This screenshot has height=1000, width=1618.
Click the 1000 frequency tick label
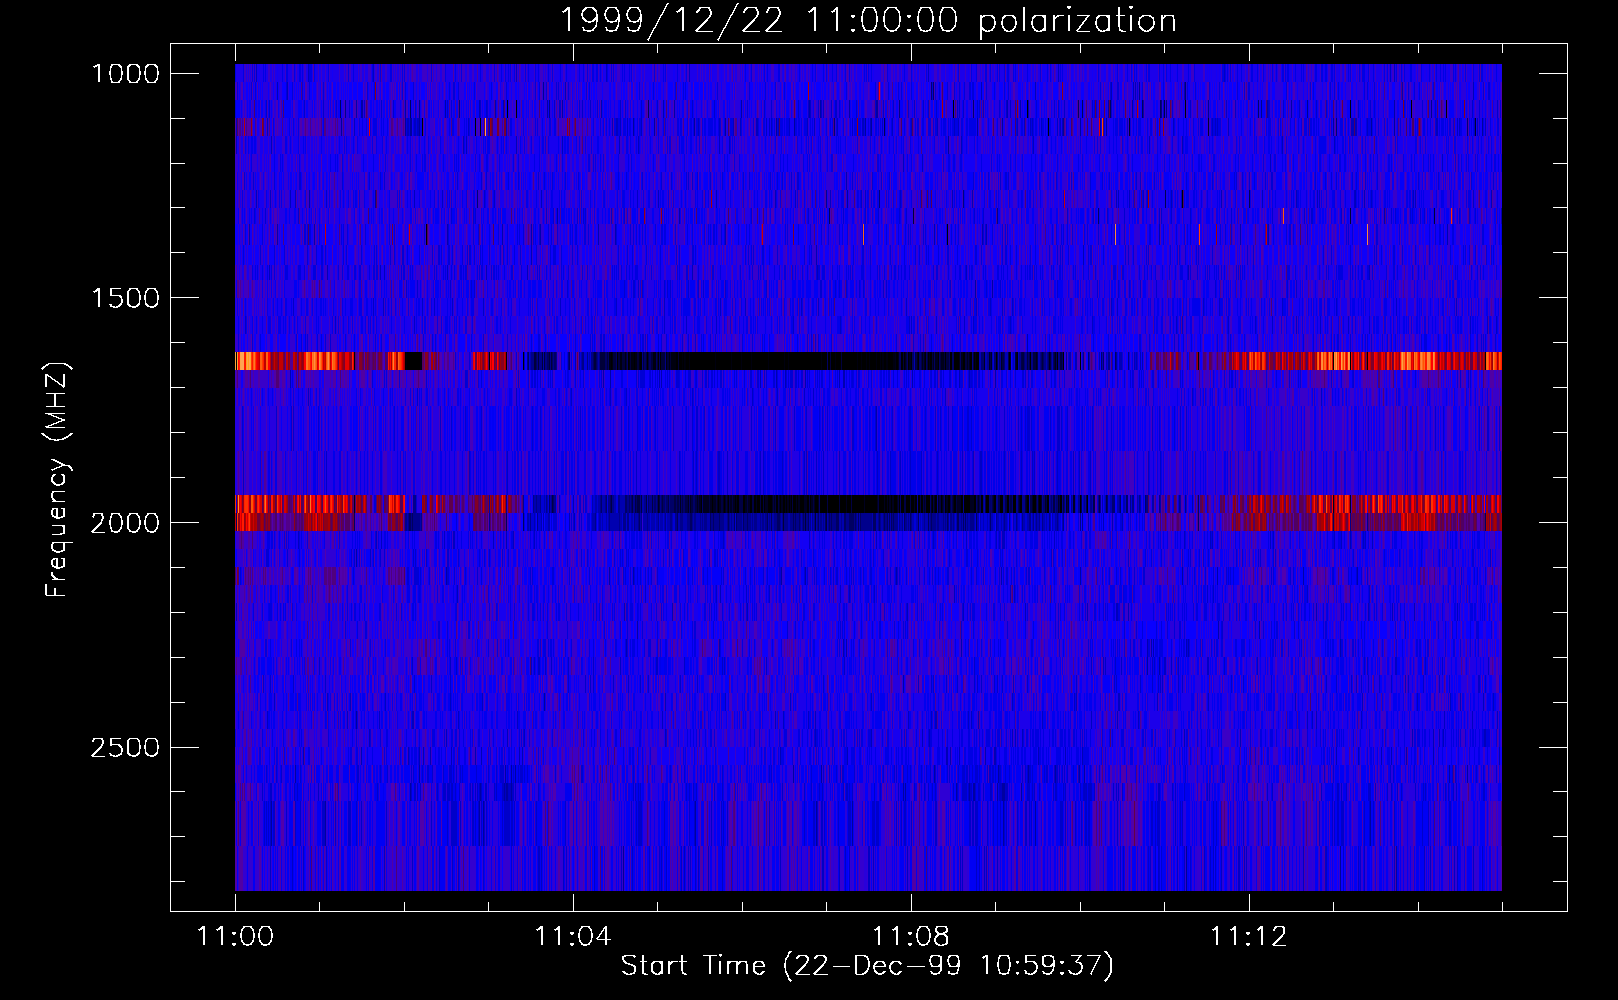125,74
